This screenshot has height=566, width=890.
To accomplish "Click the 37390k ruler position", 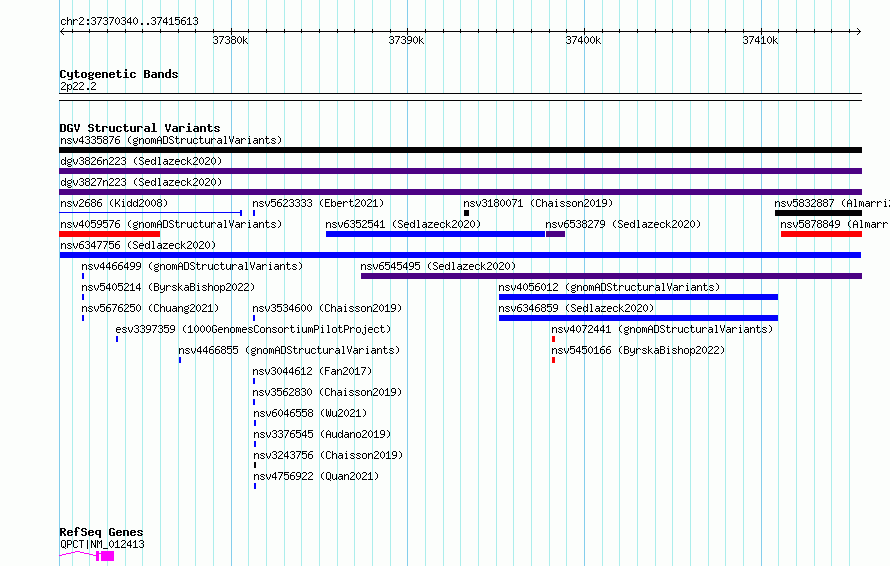I will (406, 40).
